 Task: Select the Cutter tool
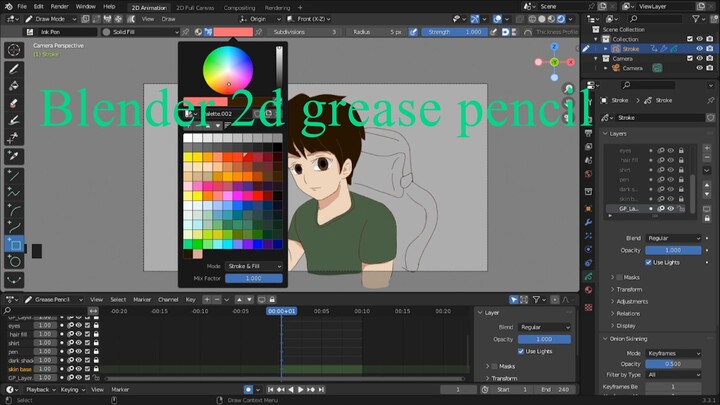click(14, 138)
